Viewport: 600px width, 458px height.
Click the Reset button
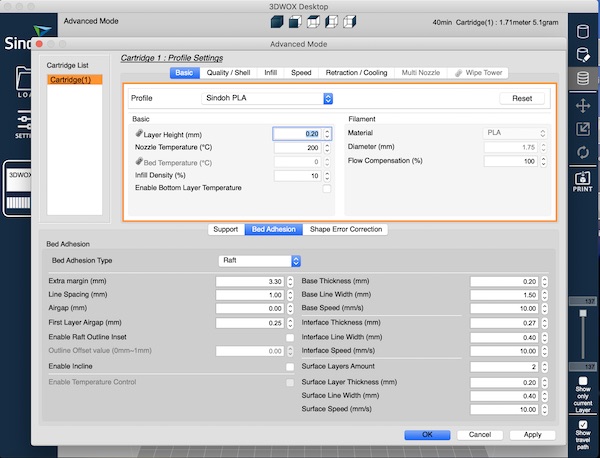point(522,98)
